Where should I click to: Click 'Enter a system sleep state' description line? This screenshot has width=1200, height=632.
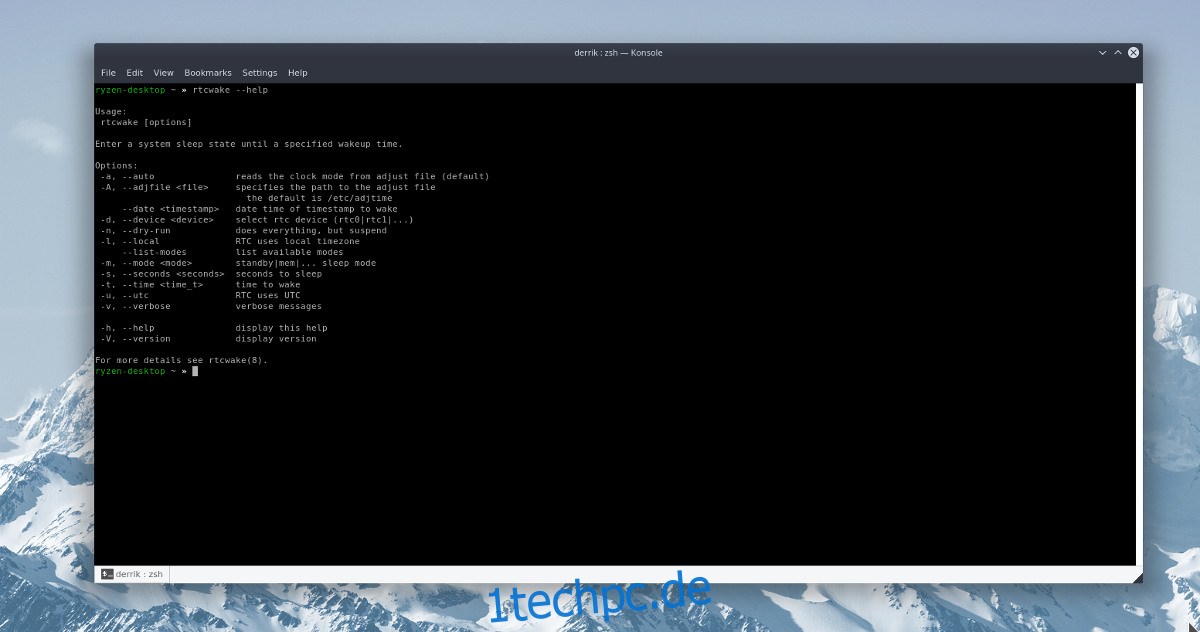[249, 144]
